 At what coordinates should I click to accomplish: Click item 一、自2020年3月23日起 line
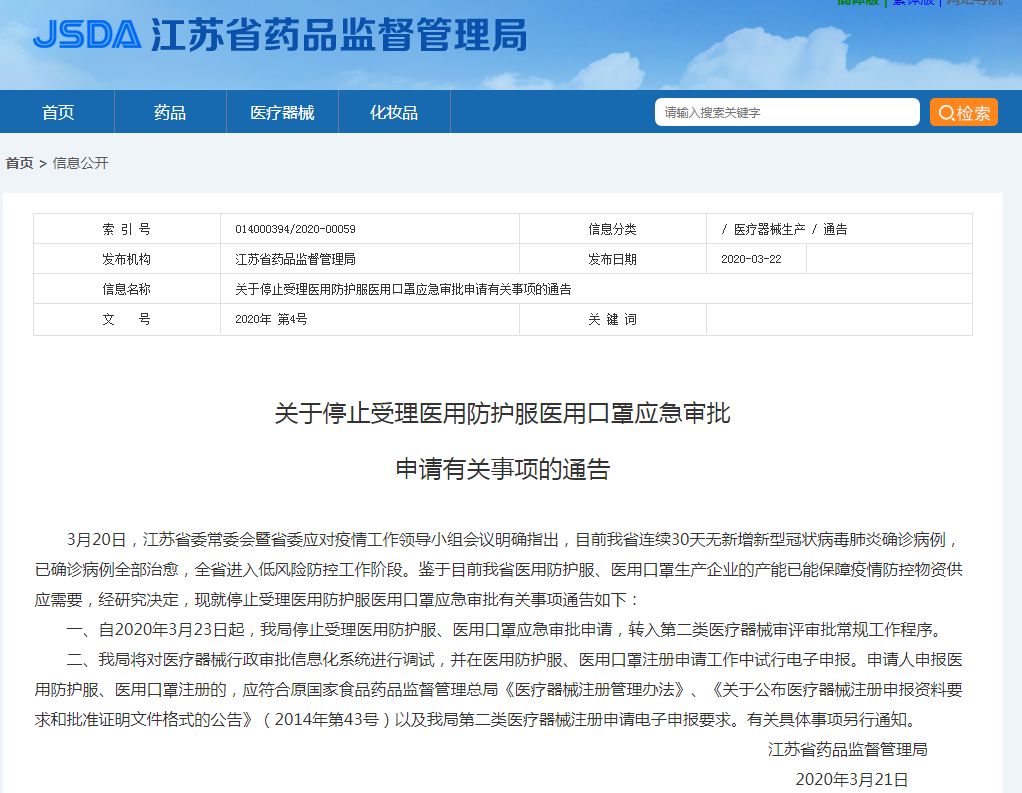(x=506, y=629)
